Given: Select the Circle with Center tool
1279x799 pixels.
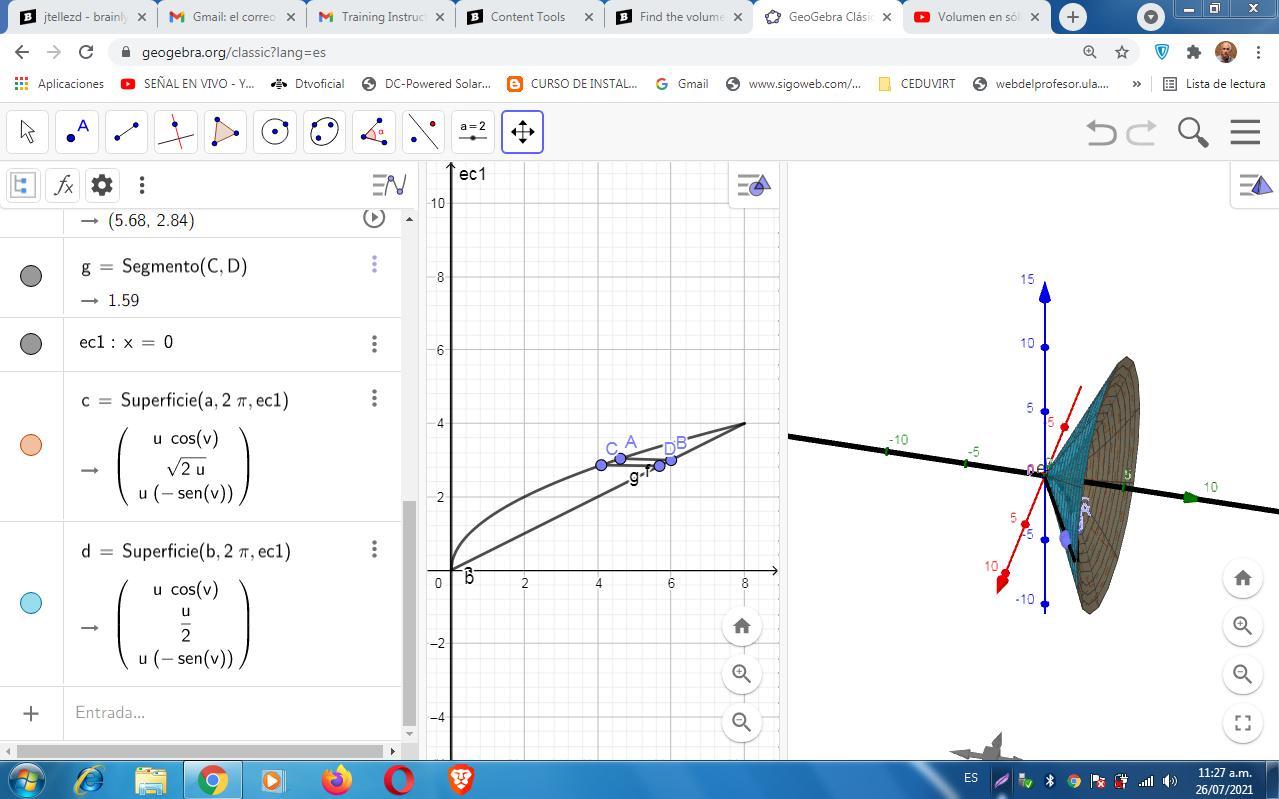Looking at the screenshot, I should click(275, 132).
